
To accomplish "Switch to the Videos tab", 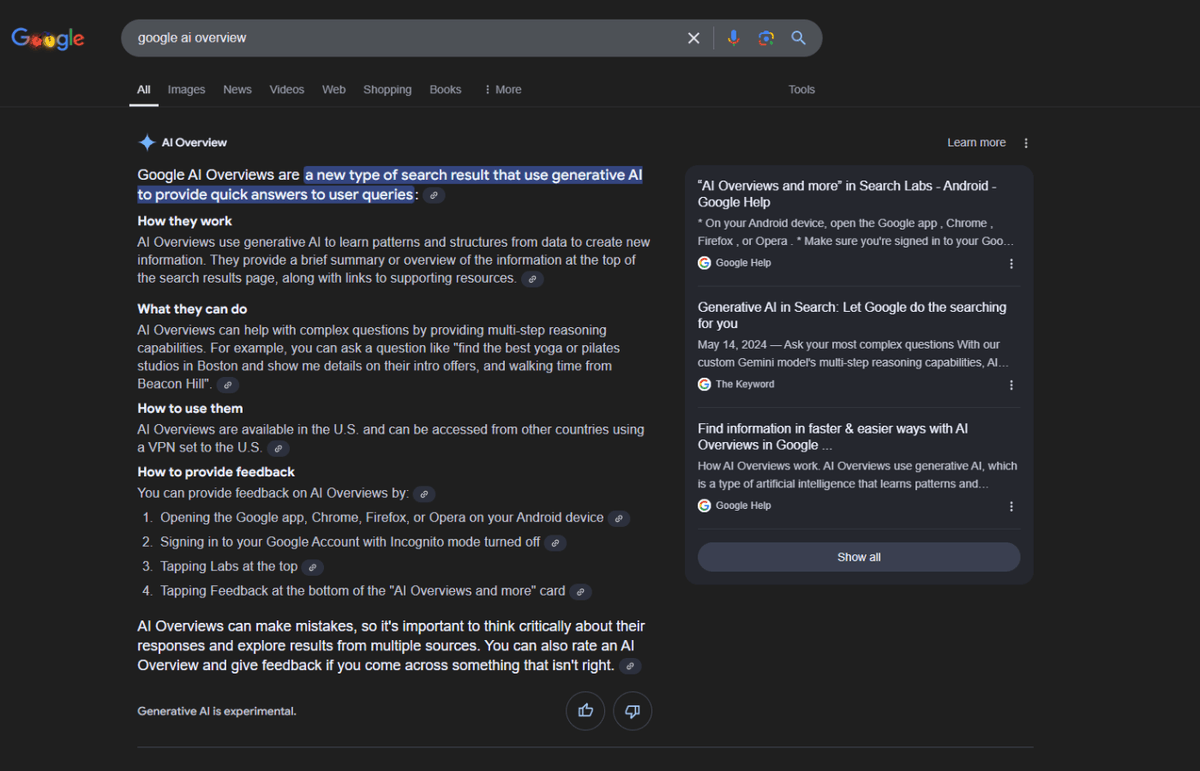I will (287, 90).
